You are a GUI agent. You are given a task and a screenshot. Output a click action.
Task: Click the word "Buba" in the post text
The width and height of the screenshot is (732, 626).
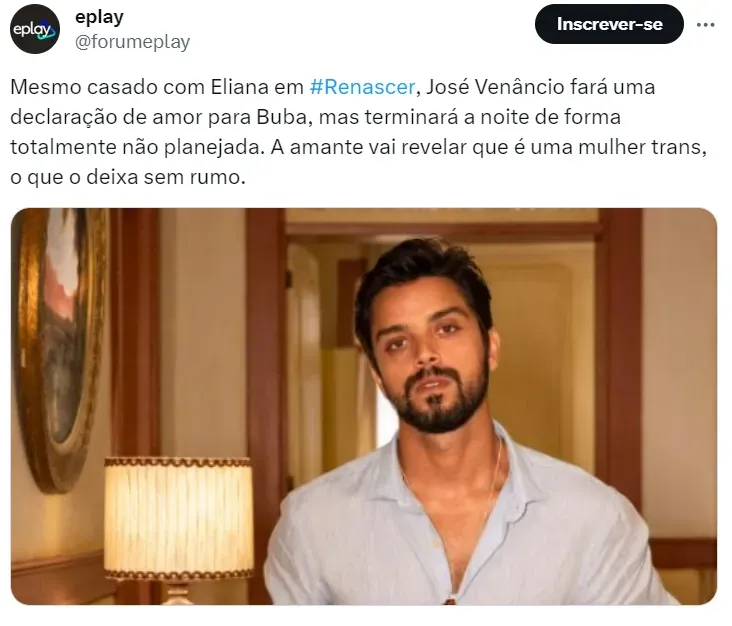point(283,117)
